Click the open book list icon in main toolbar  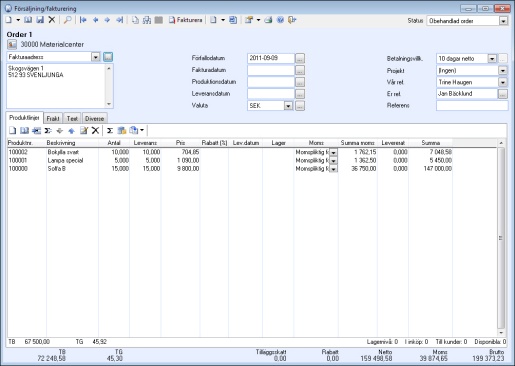(x=28, y=20)
